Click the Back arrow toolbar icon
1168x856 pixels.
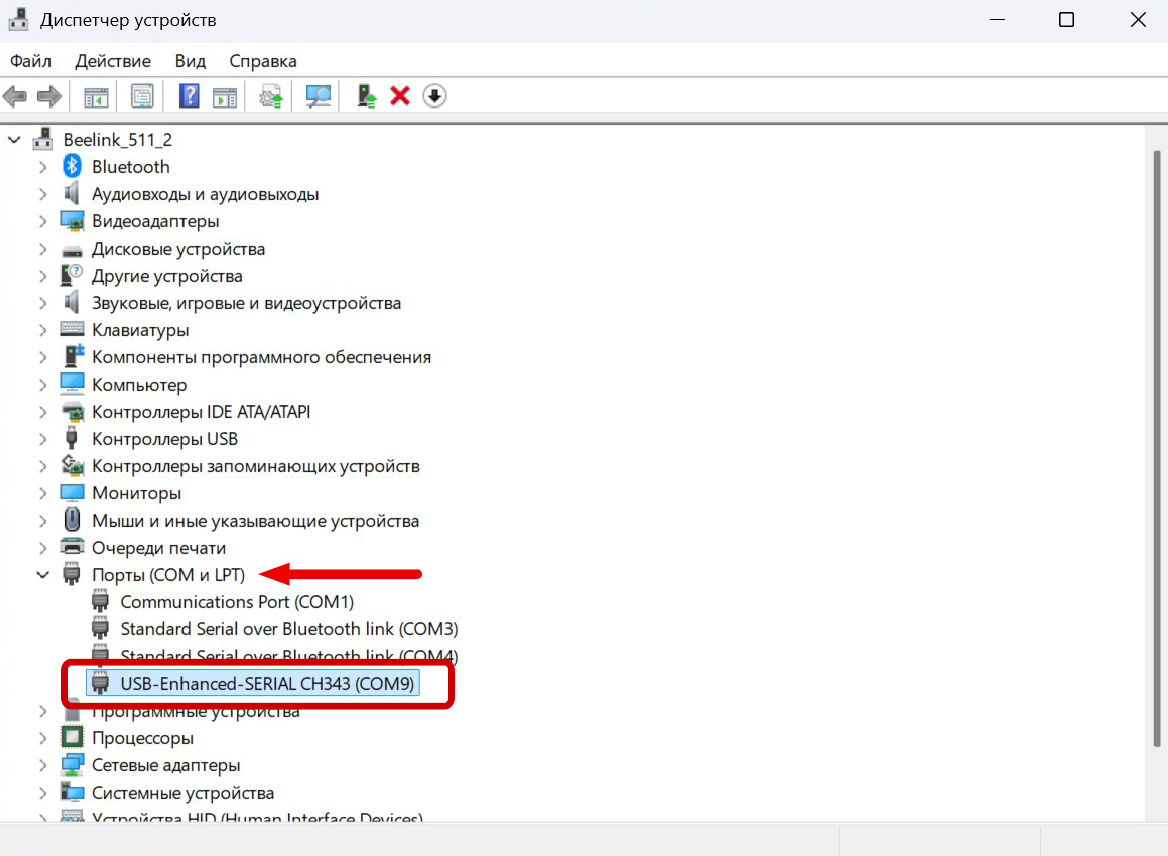[15, 96]
